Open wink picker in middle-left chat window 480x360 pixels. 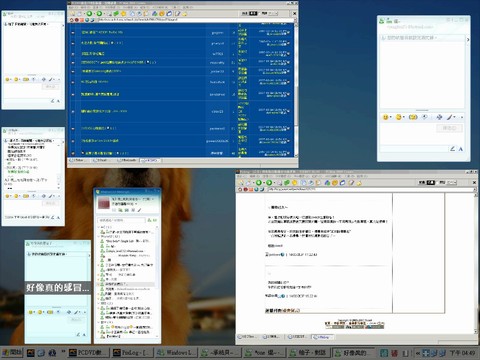(16, 196)
